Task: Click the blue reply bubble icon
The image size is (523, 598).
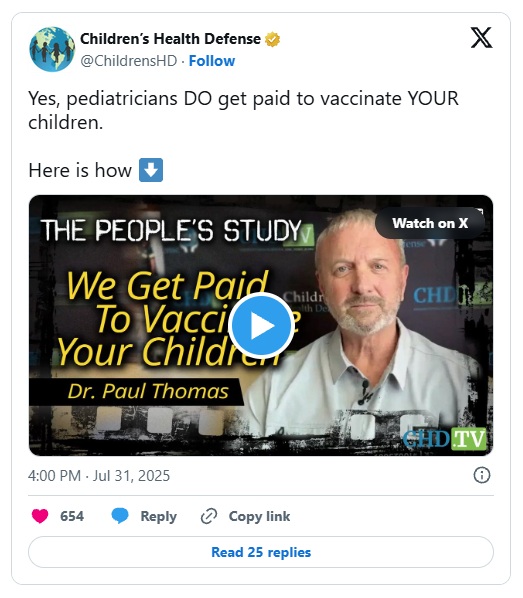Action: (x=120, y=516)
